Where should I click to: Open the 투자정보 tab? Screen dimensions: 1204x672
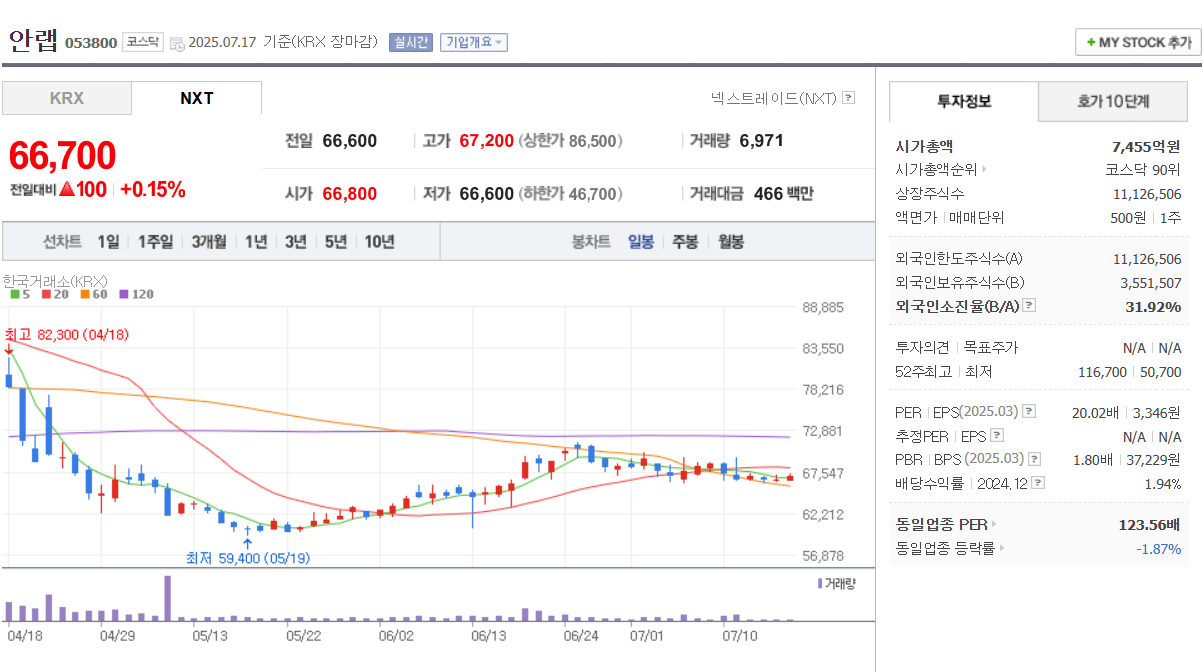[x=964, y=101]
